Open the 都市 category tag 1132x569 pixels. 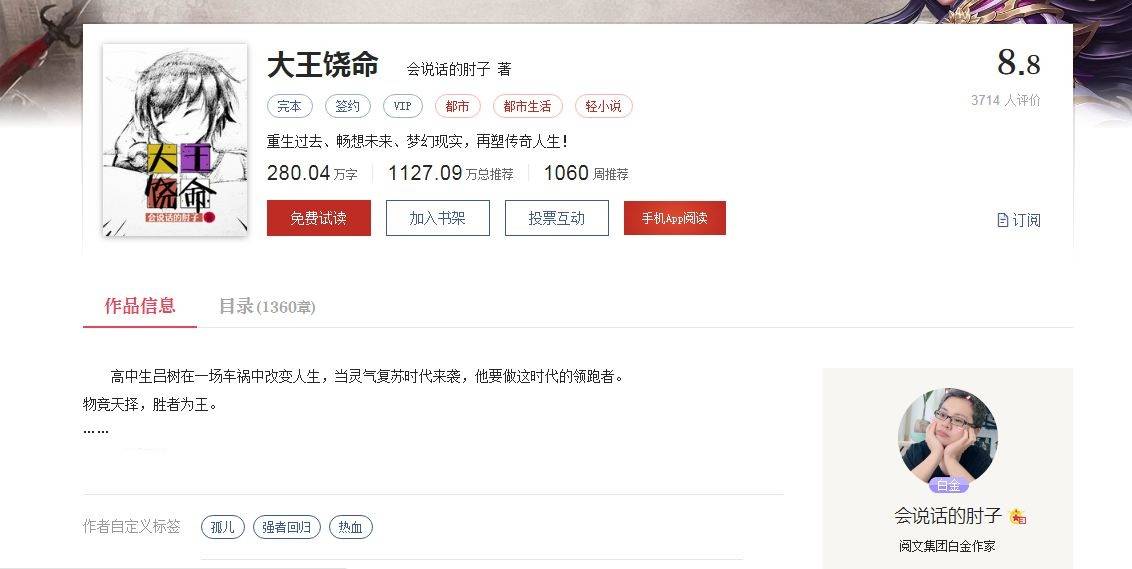click(457, 106)
